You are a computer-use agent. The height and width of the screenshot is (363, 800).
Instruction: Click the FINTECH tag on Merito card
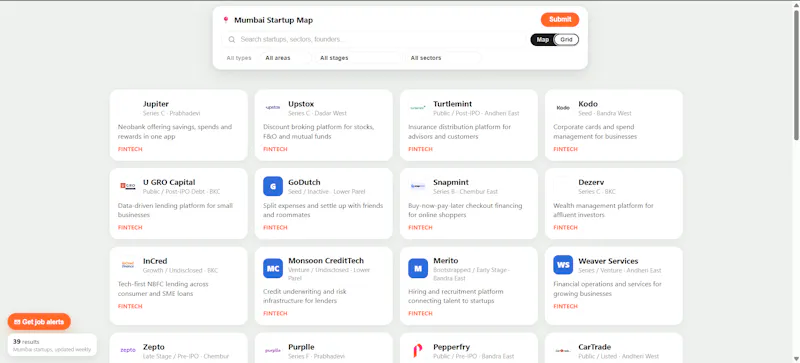click(x=420, y=313)
